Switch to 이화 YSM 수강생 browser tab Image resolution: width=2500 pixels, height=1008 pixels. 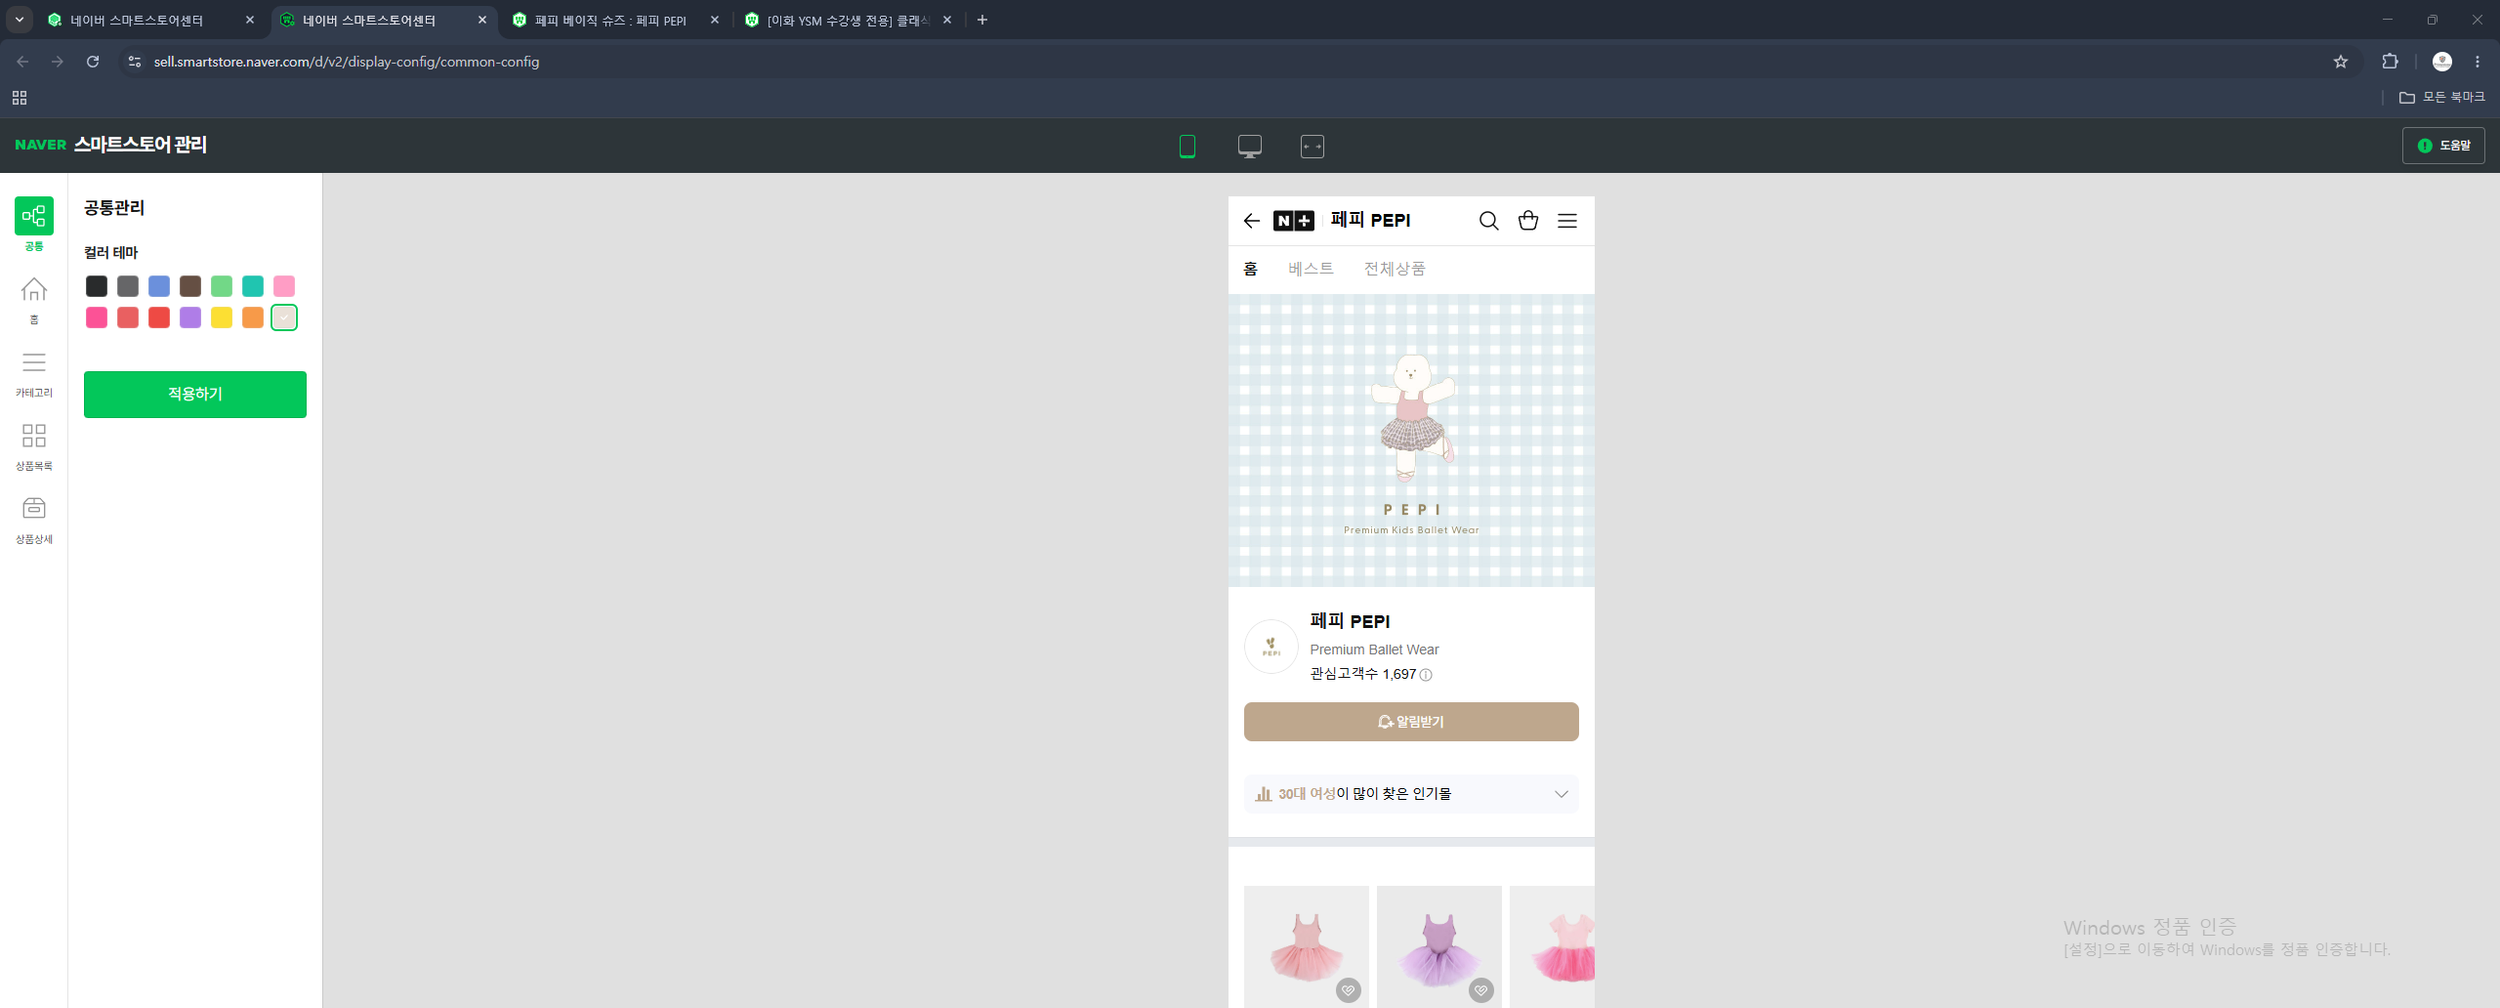848,20
